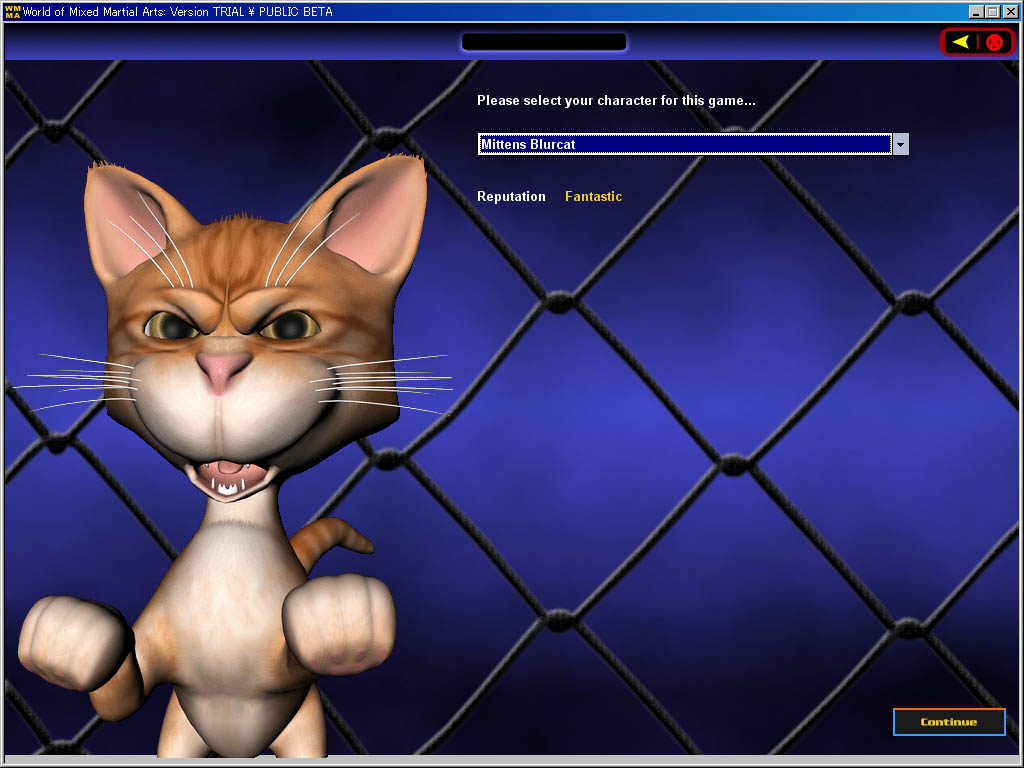Maximize the game window
The image size is (1024, 768).
coord(992,12)
